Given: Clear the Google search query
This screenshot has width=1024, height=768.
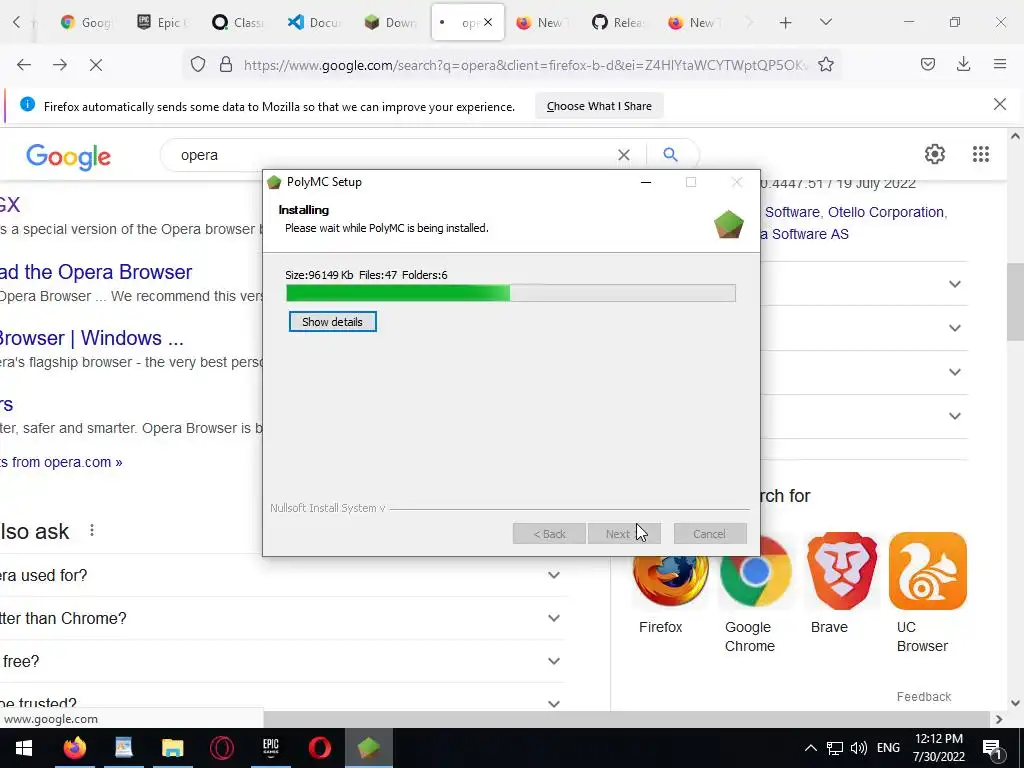Looking at the screenshot, I should point(624,155).
